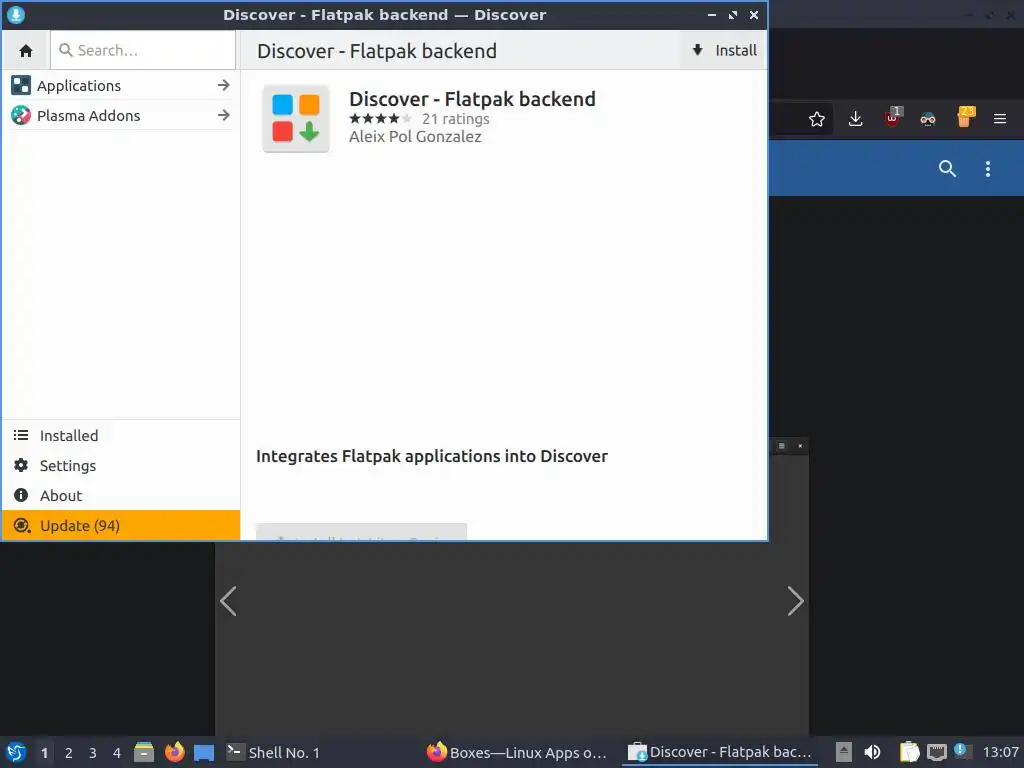
Task: Click the blue show-desktop panel icon
Action: pyautogui.click(x=204, y=752)
